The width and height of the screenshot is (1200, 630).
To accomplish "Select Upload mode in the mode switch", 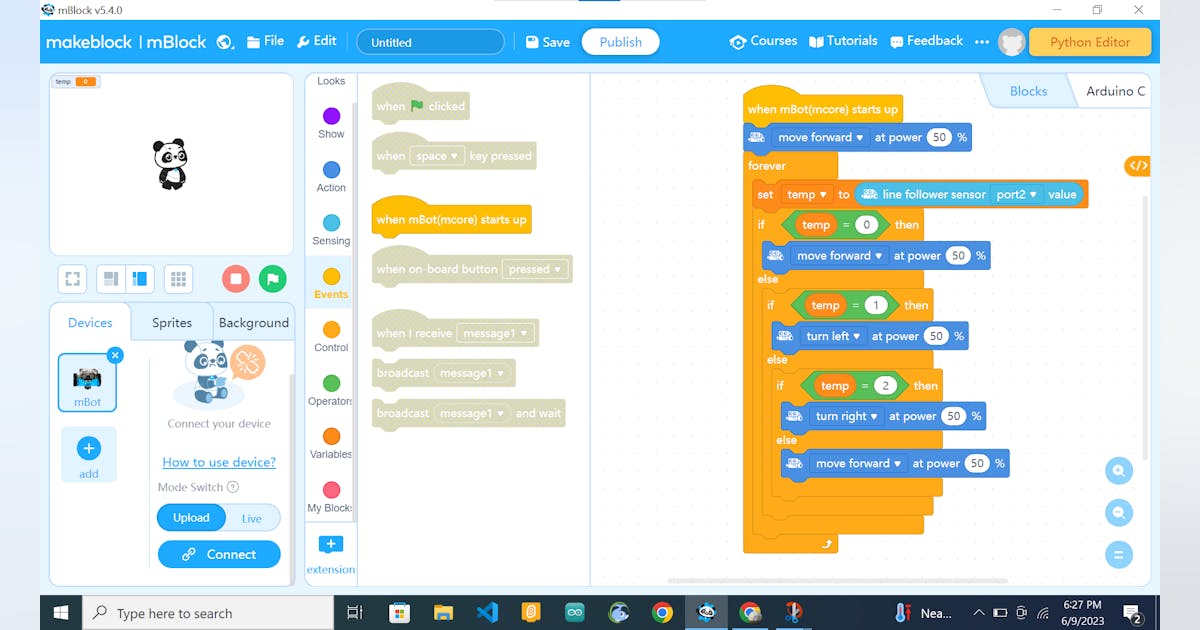I will pyautogui.click(x=190, y=517).
